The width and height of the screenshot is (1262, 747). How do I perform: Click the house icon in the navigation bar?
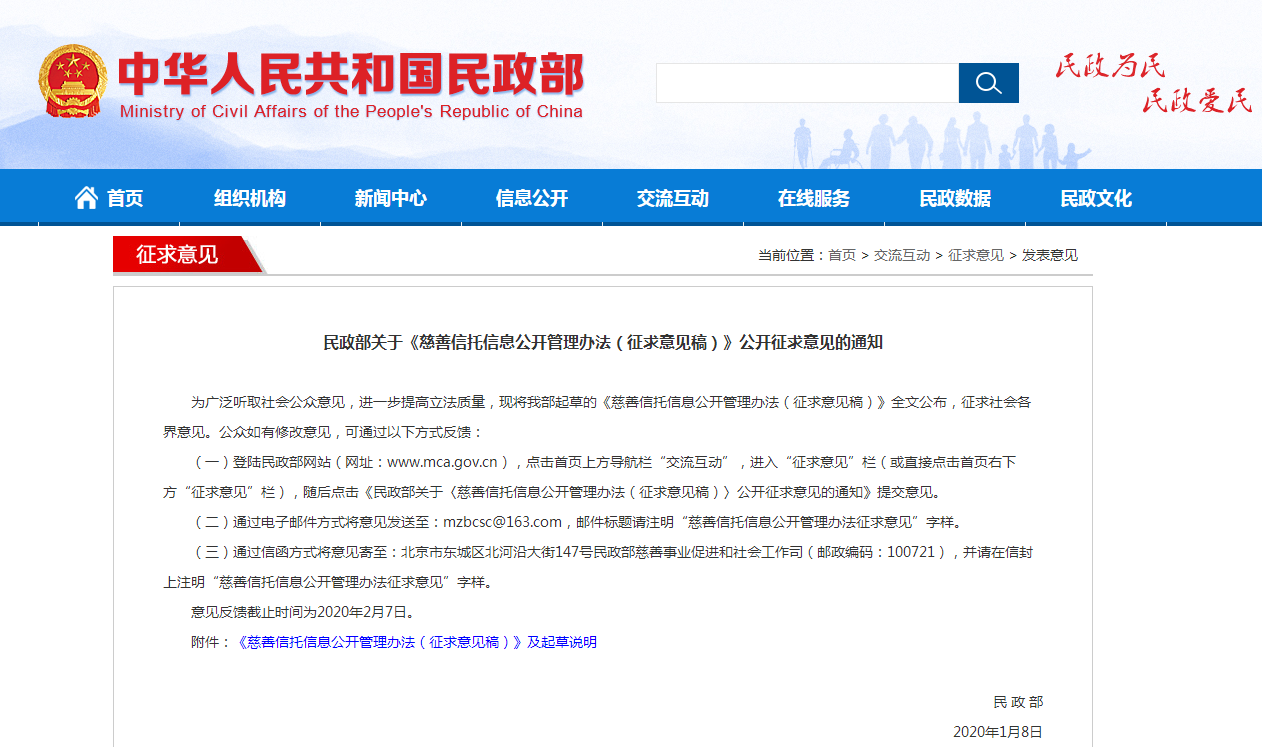86,198
